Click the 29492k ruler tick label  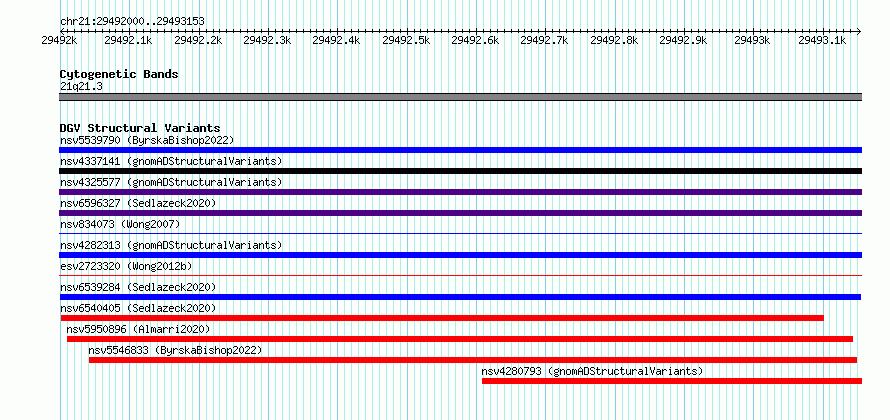[x=60, y=40]
